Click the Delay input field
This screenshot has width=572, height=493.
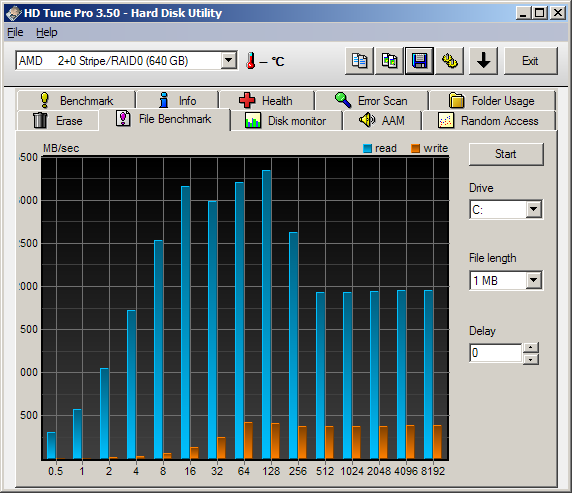coord(495,353)
